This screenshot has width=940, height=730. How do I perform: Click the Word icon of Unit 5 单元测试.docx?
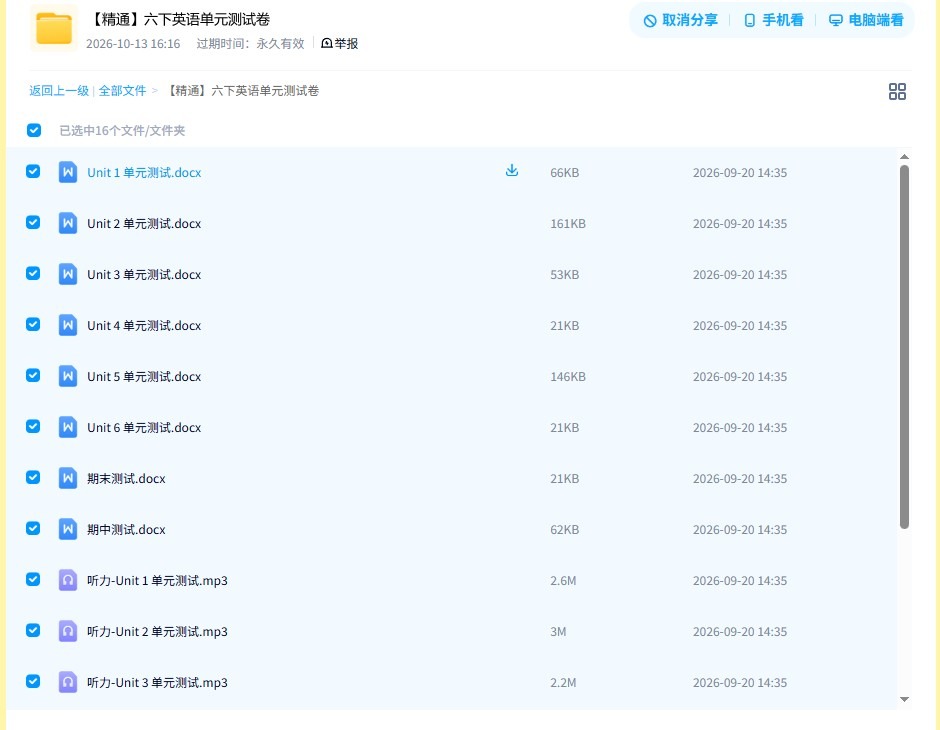pyautogui.click(x=68, y=376)
